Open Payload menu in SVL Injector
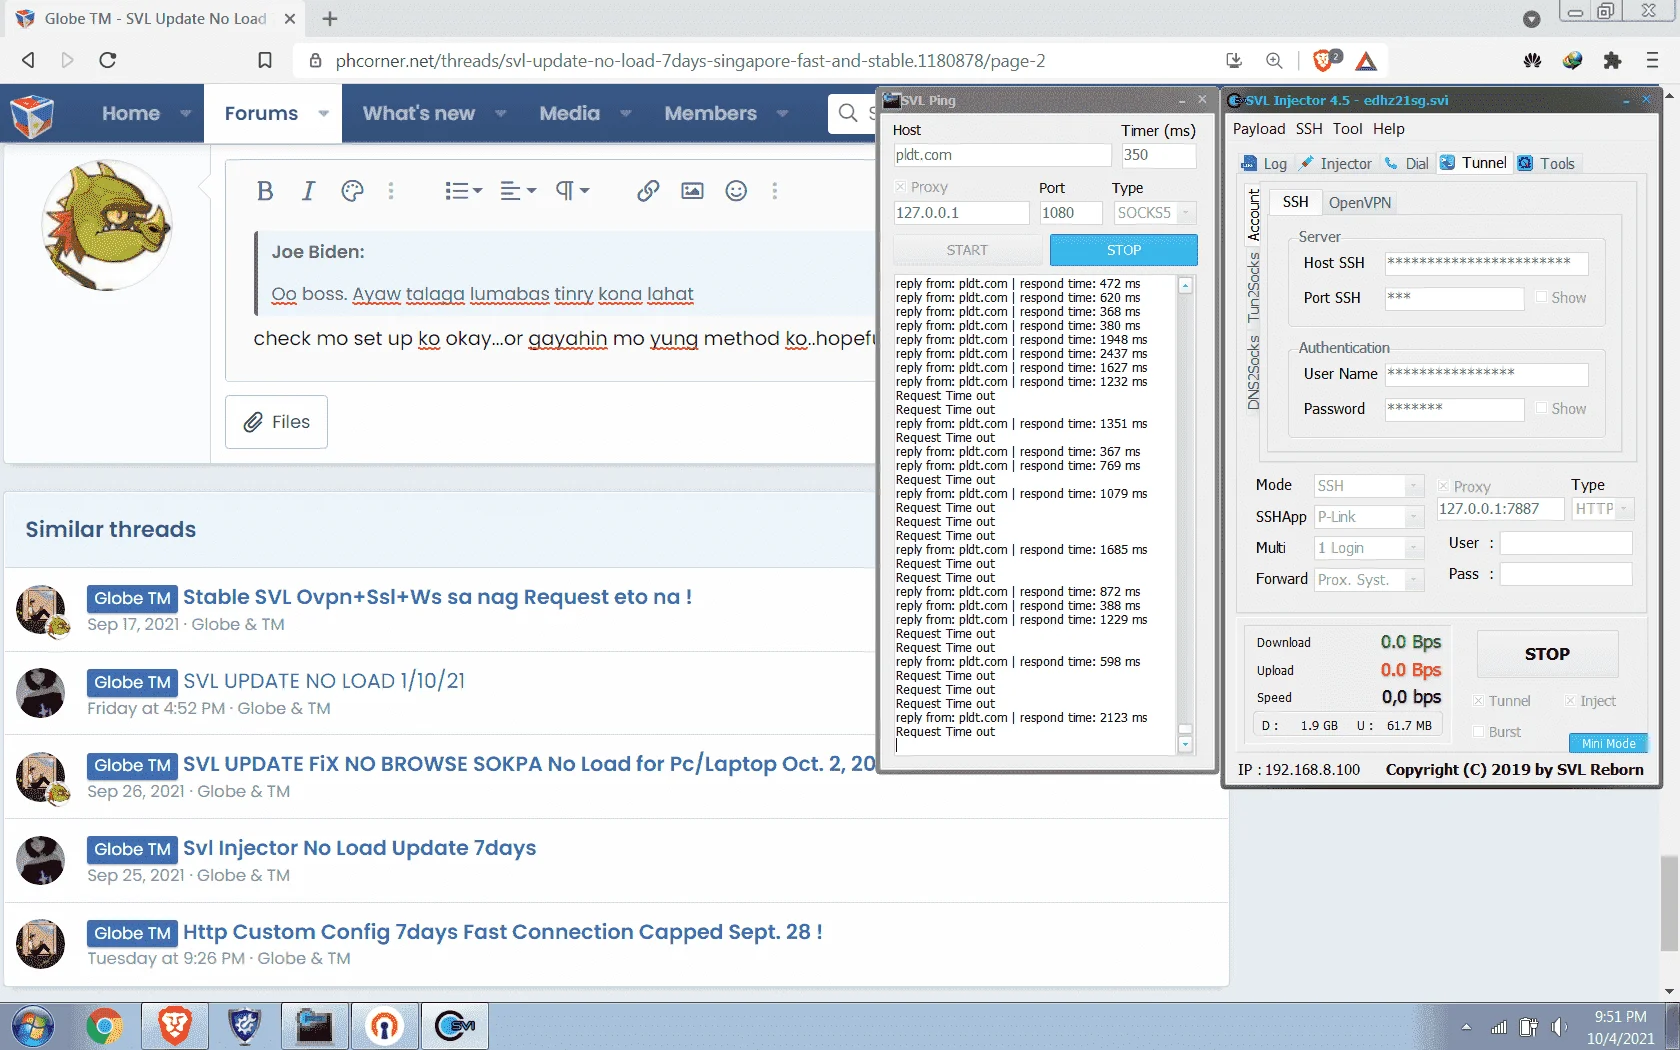The width and height of the screenshot is (1680, 1050). click(x=1259, y=129)
